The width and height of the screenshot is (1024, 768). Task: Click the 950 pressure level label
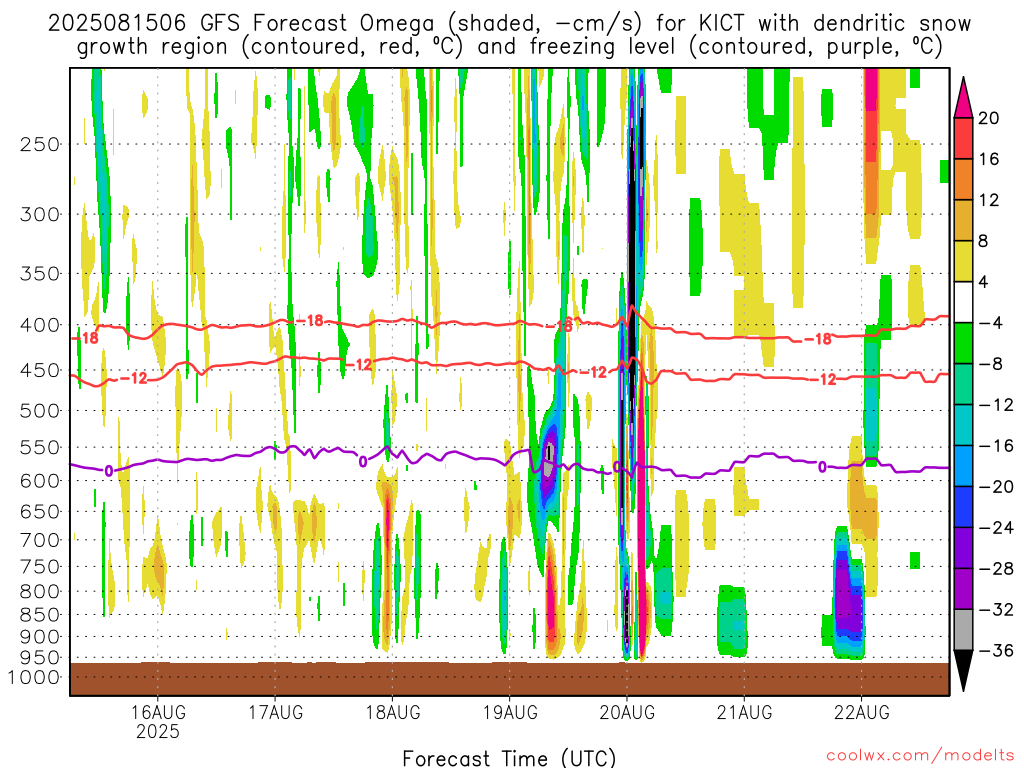click(x=40, y=658)
